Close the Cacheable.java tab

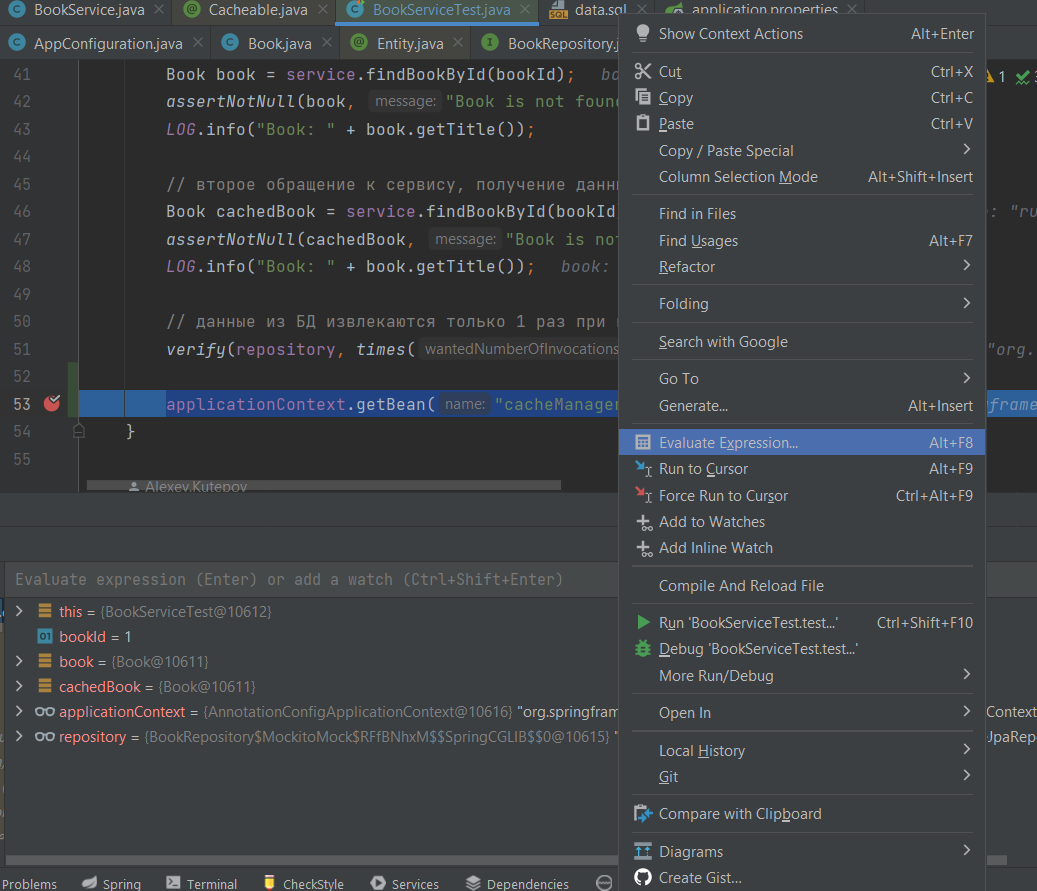[x=323, y=9]
